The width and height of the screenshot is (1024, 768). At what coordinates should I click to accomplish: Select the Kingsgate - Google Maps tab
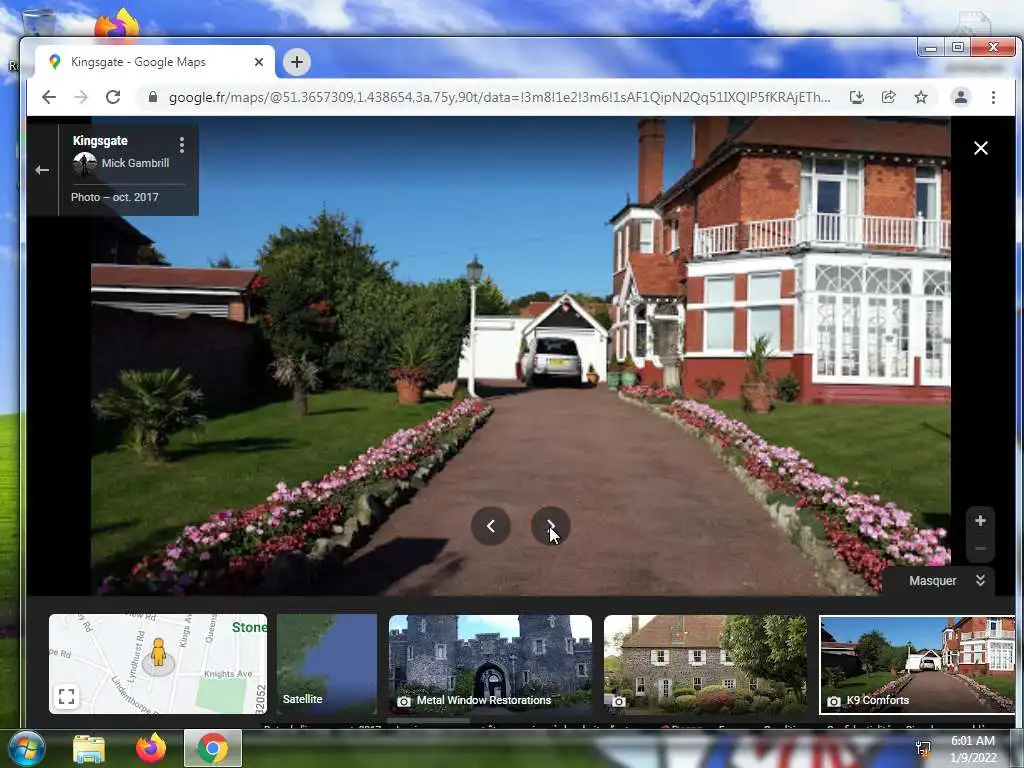[x=155, y=62]
